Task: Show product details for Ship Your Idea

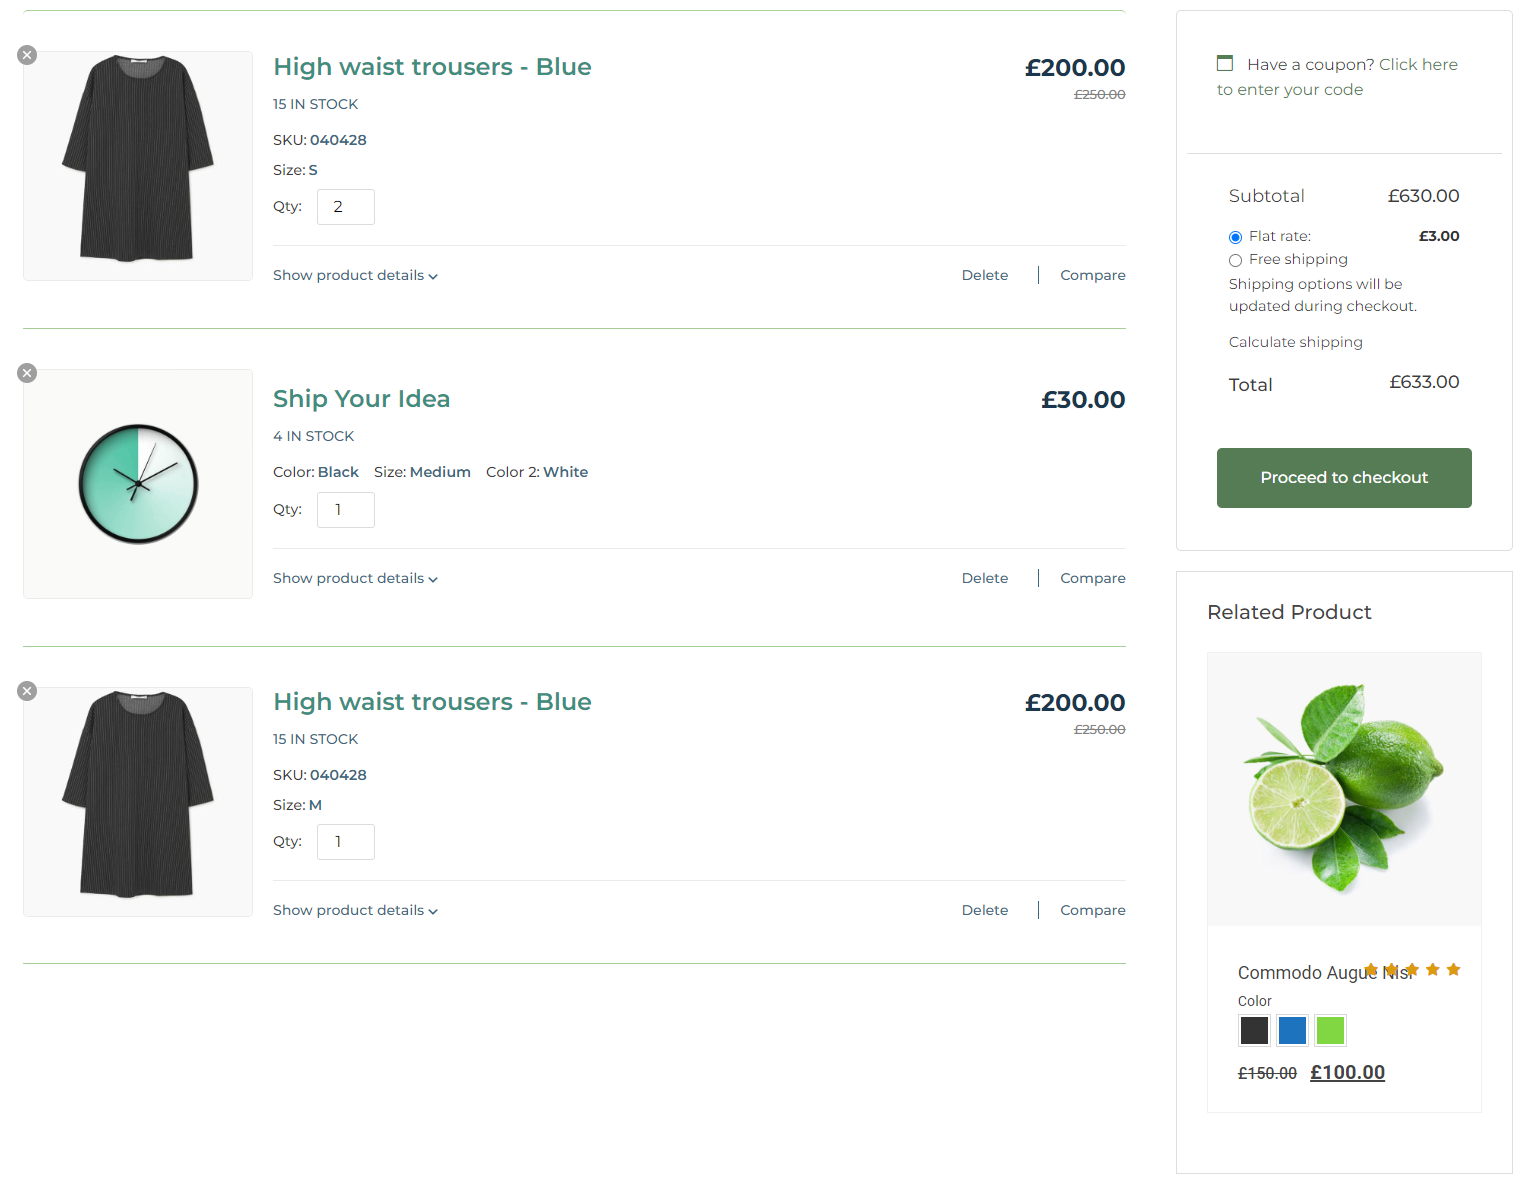Action: pyautogui.click(x=355, y=578)
